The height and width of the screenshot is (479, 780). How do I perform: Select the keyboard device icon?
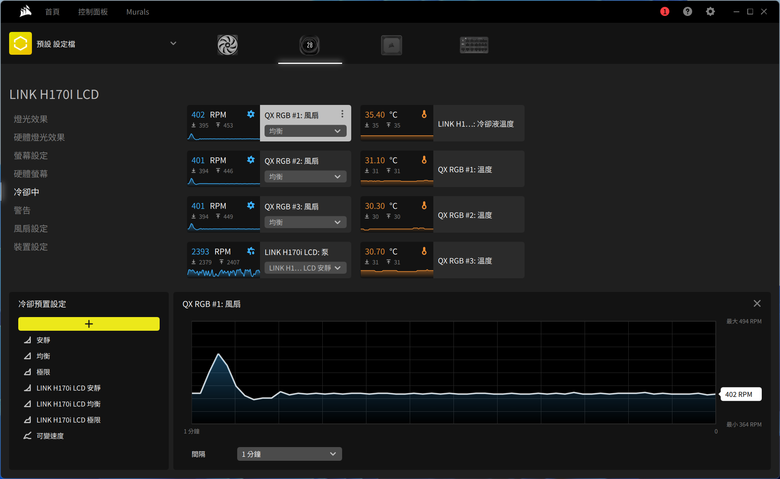point(474,45)
